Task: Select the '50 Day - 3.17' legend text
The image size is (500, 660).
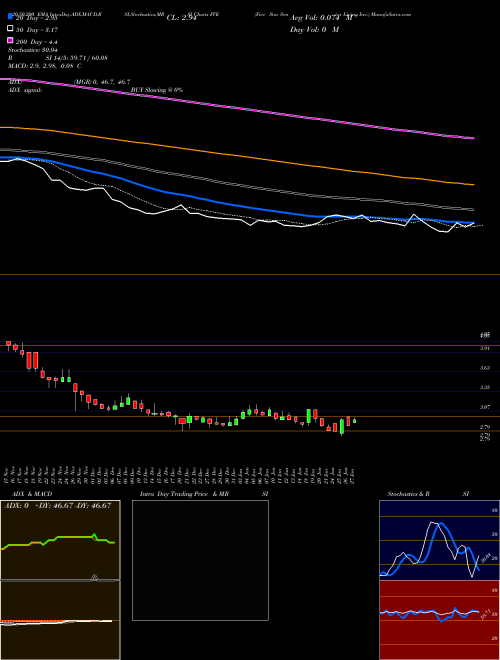Action: point(36,30)
